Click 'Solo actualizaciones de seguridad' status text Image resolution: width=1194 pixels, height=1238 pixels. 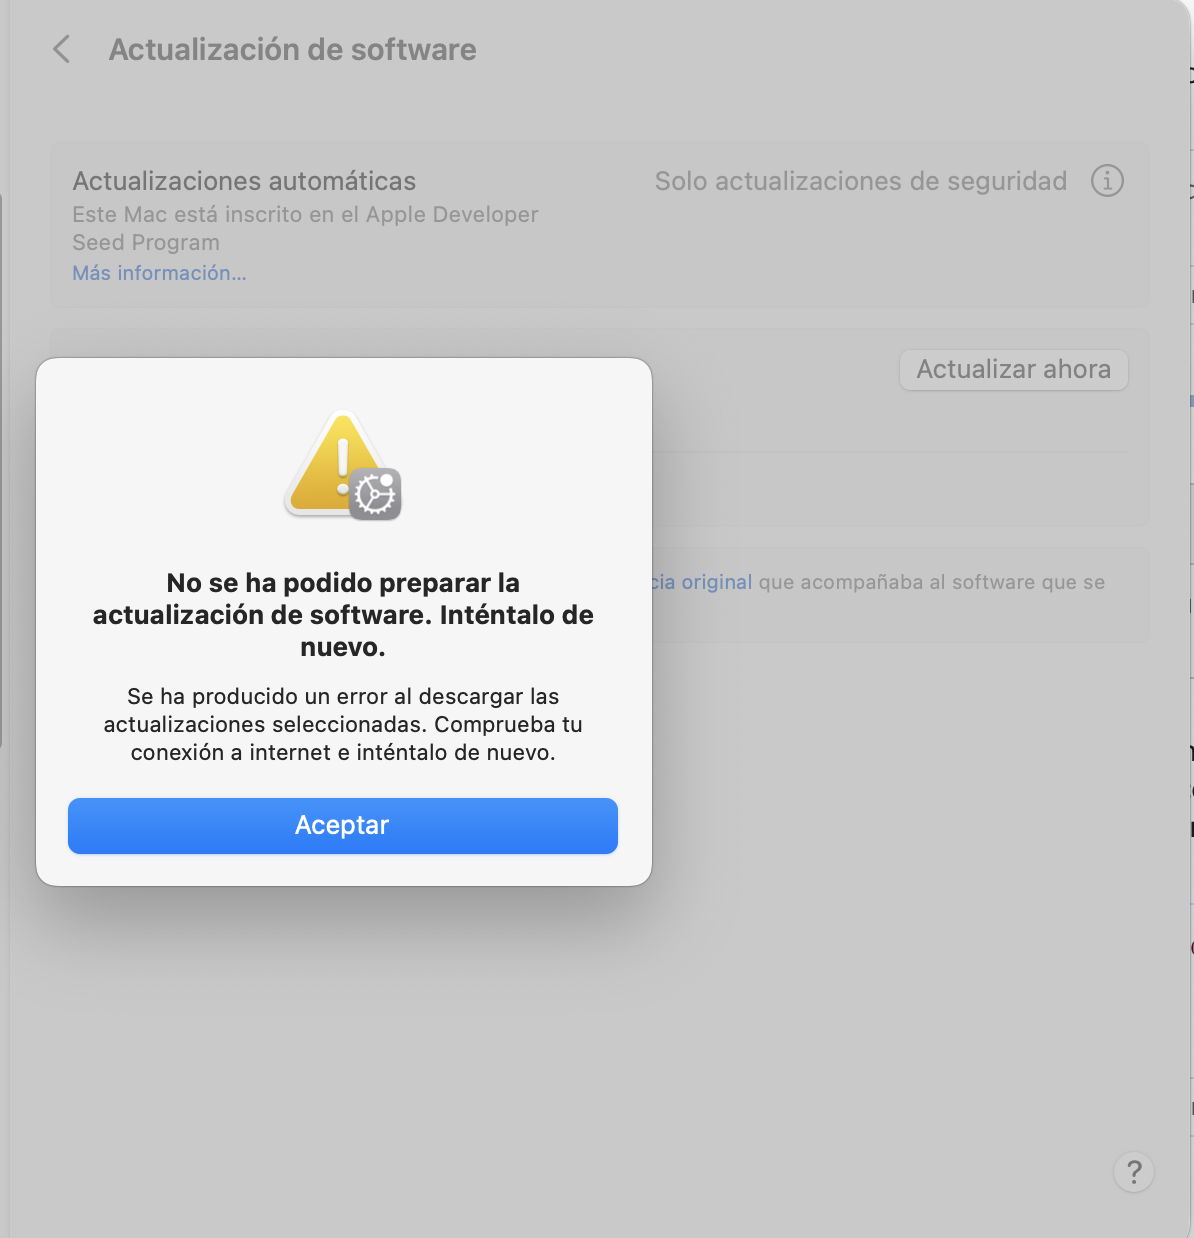pyautogui.click(x=861, y=181)
